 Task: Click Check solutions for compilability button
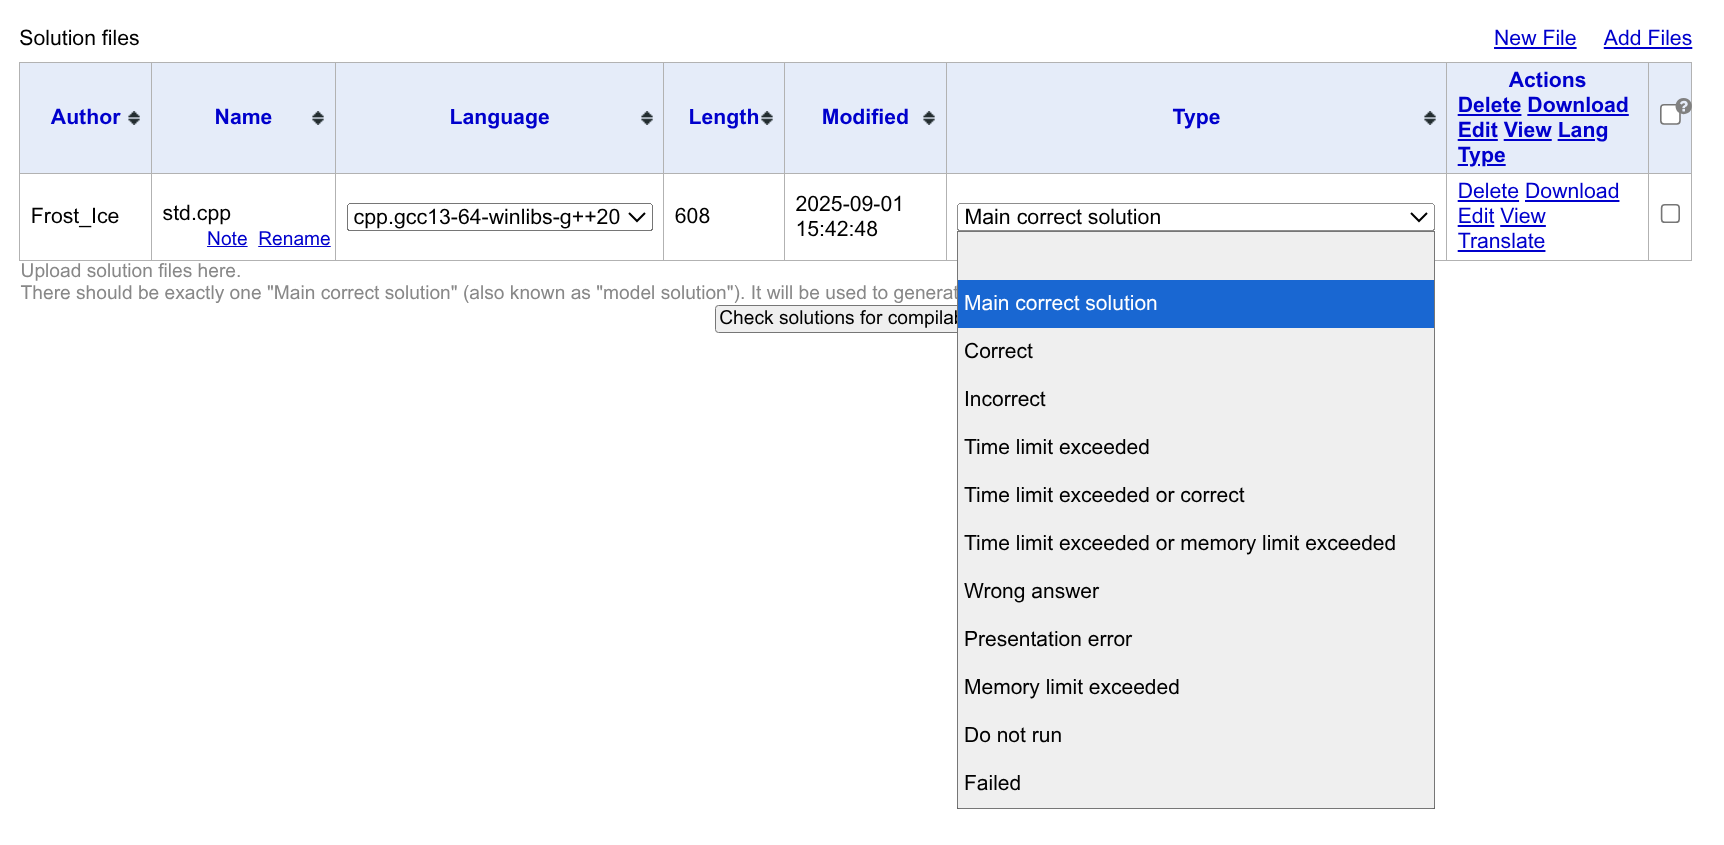836,318
